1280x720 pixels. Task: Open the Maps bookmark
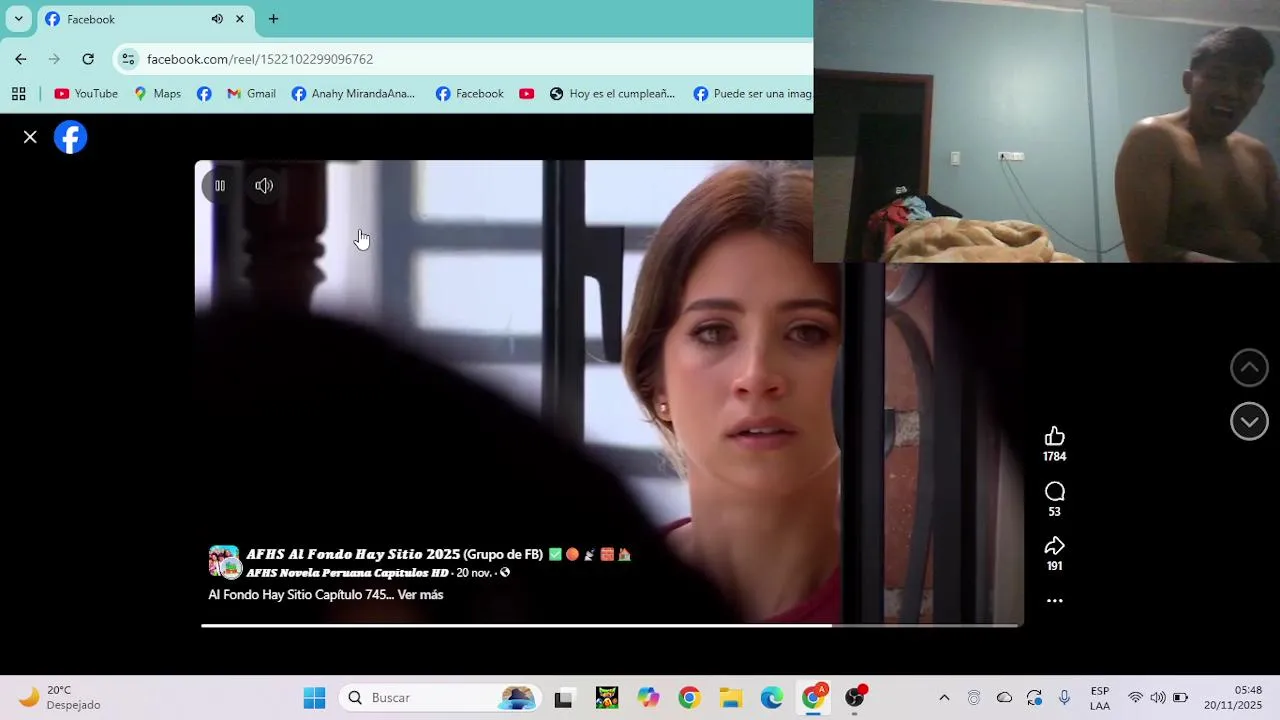157,94
